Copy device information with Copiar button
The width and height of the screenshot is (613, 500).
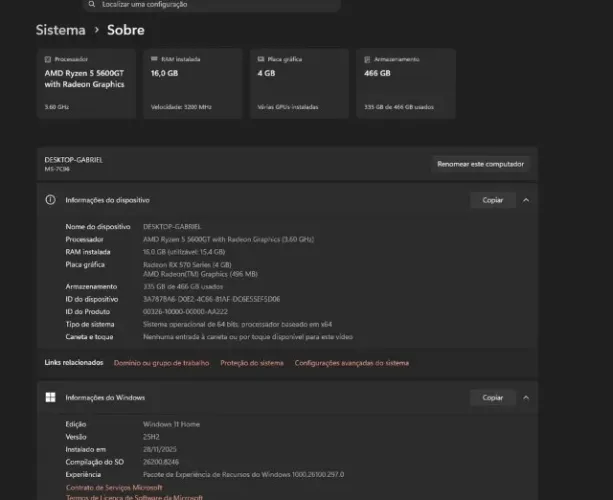click(493, 200)
